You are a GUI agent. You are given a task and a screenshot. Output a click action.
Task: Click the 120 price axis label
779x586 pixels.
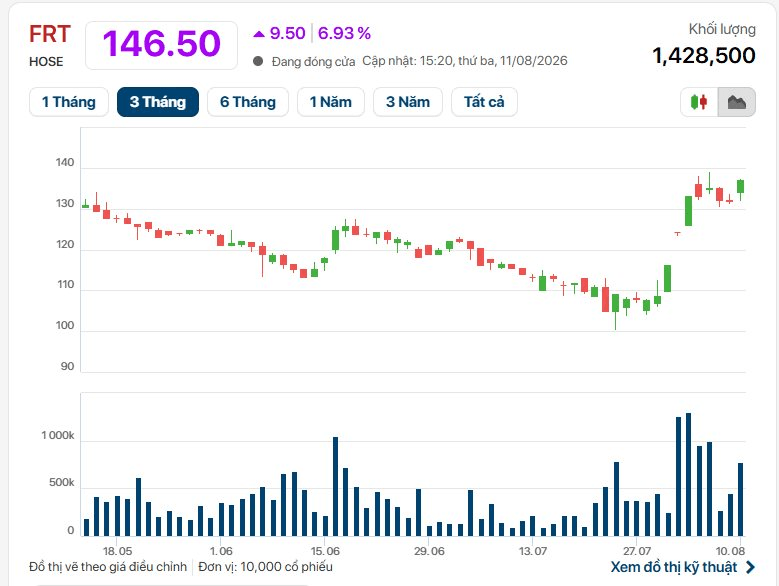tap(65, 244)
